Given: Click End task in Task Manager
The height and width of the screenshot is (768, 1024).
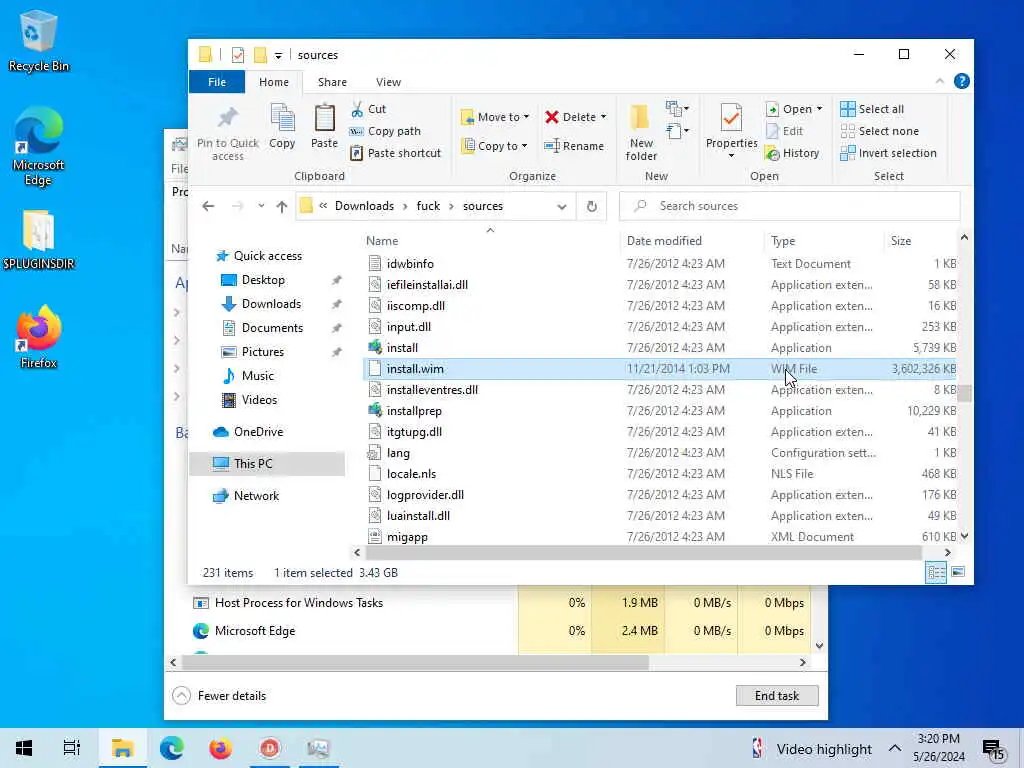Looking at the screenshot, I should [x=776, y=696].
